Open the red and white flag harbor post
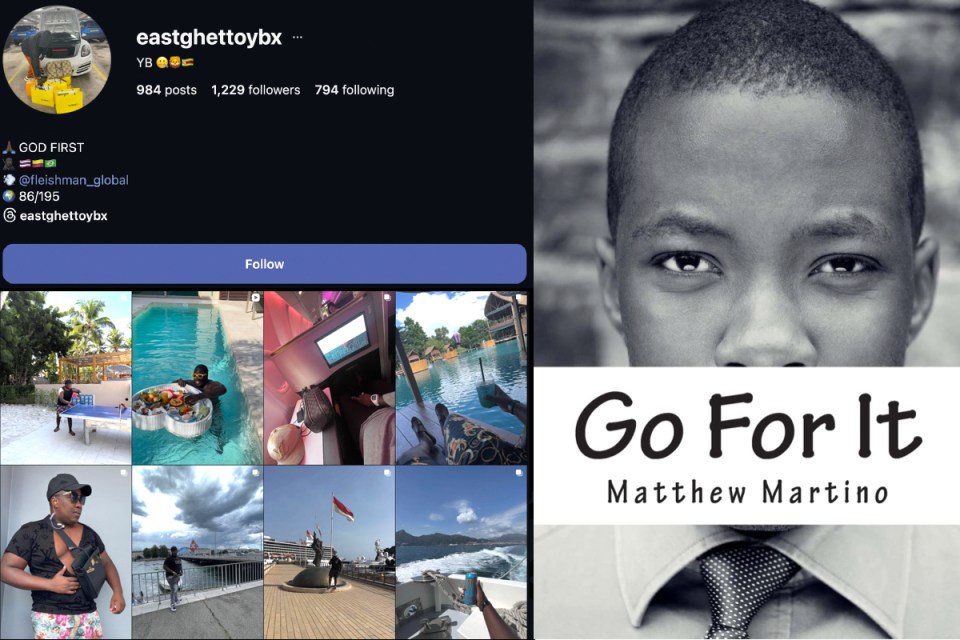 click(329, 552)
